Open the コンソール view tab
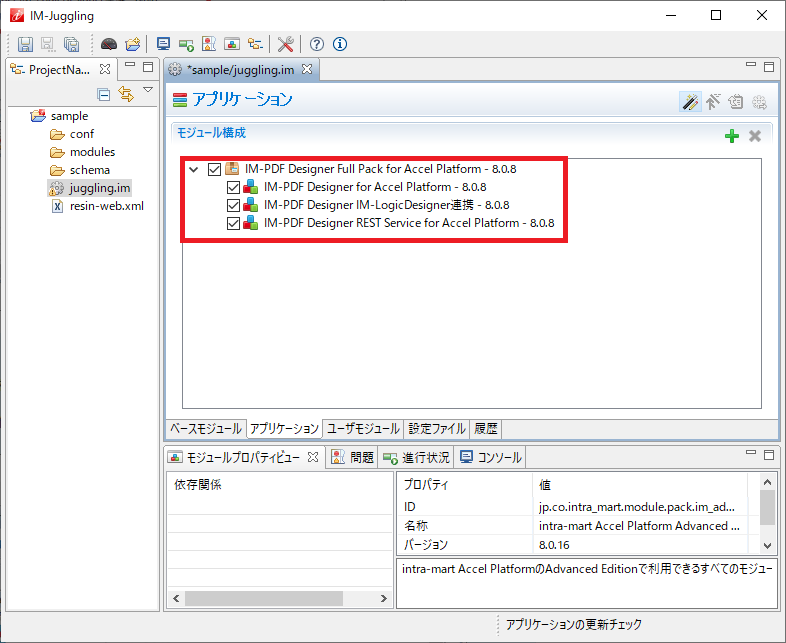The width and height of the screenshot is (786, 643). [x=490, y=457]
